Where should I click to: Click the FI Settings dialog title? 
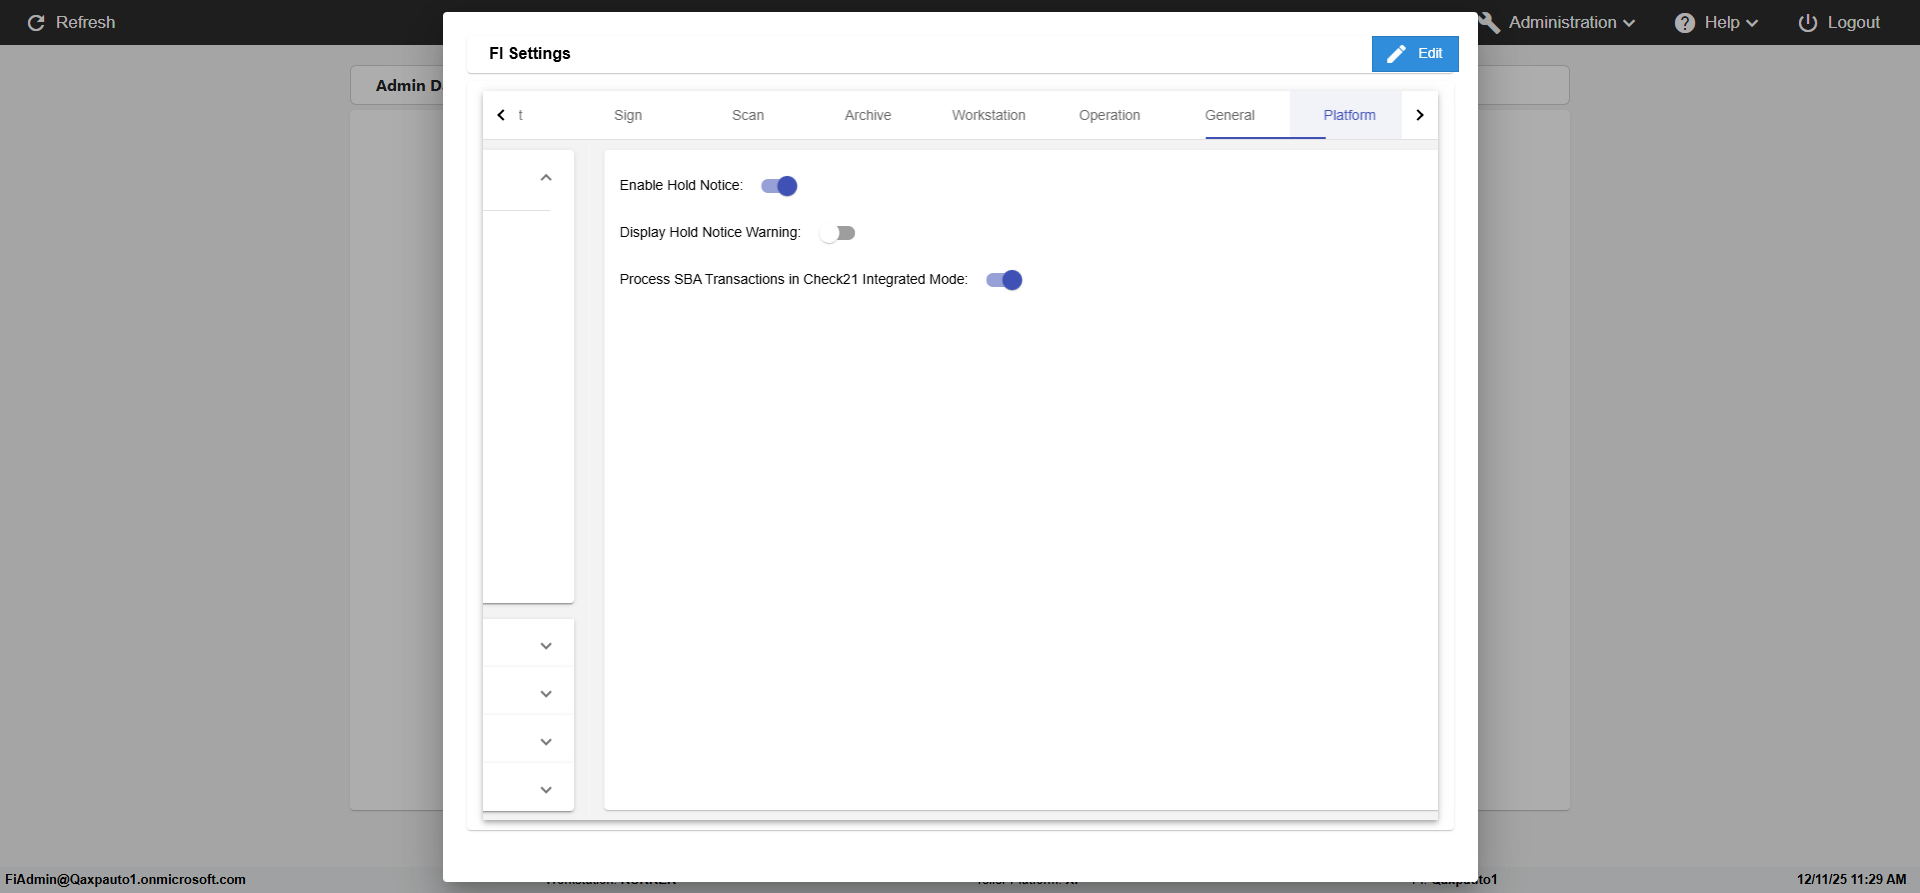tap(530, 54)
